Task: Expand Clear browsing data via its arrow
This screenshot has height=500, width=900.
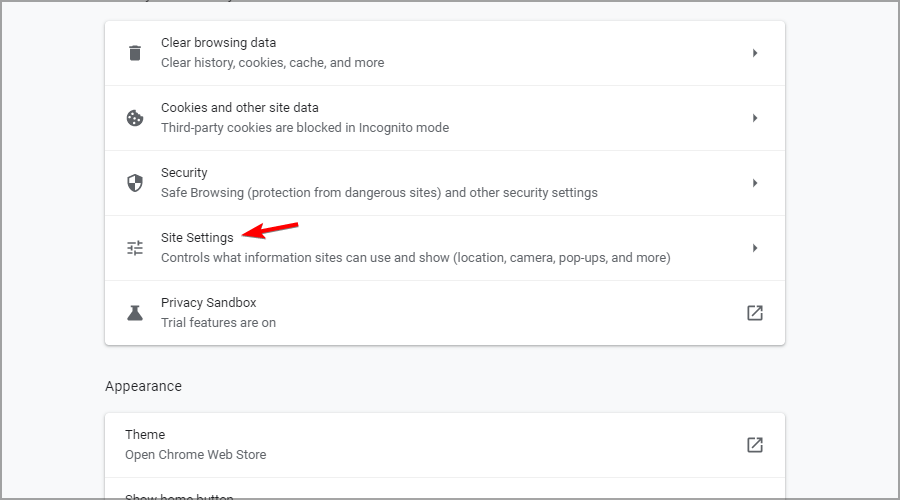Action: click(755, 53)
